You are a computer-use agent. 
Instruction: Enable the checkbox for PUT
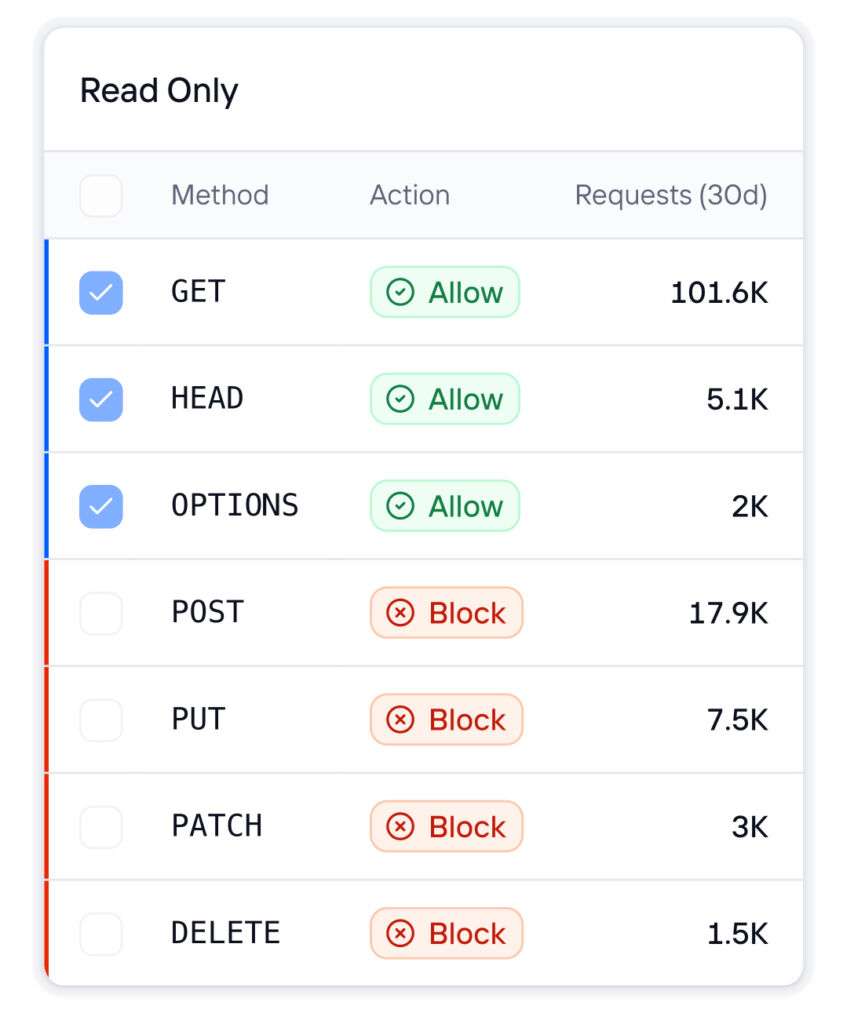pyautogui.click(x=100, y=719)
